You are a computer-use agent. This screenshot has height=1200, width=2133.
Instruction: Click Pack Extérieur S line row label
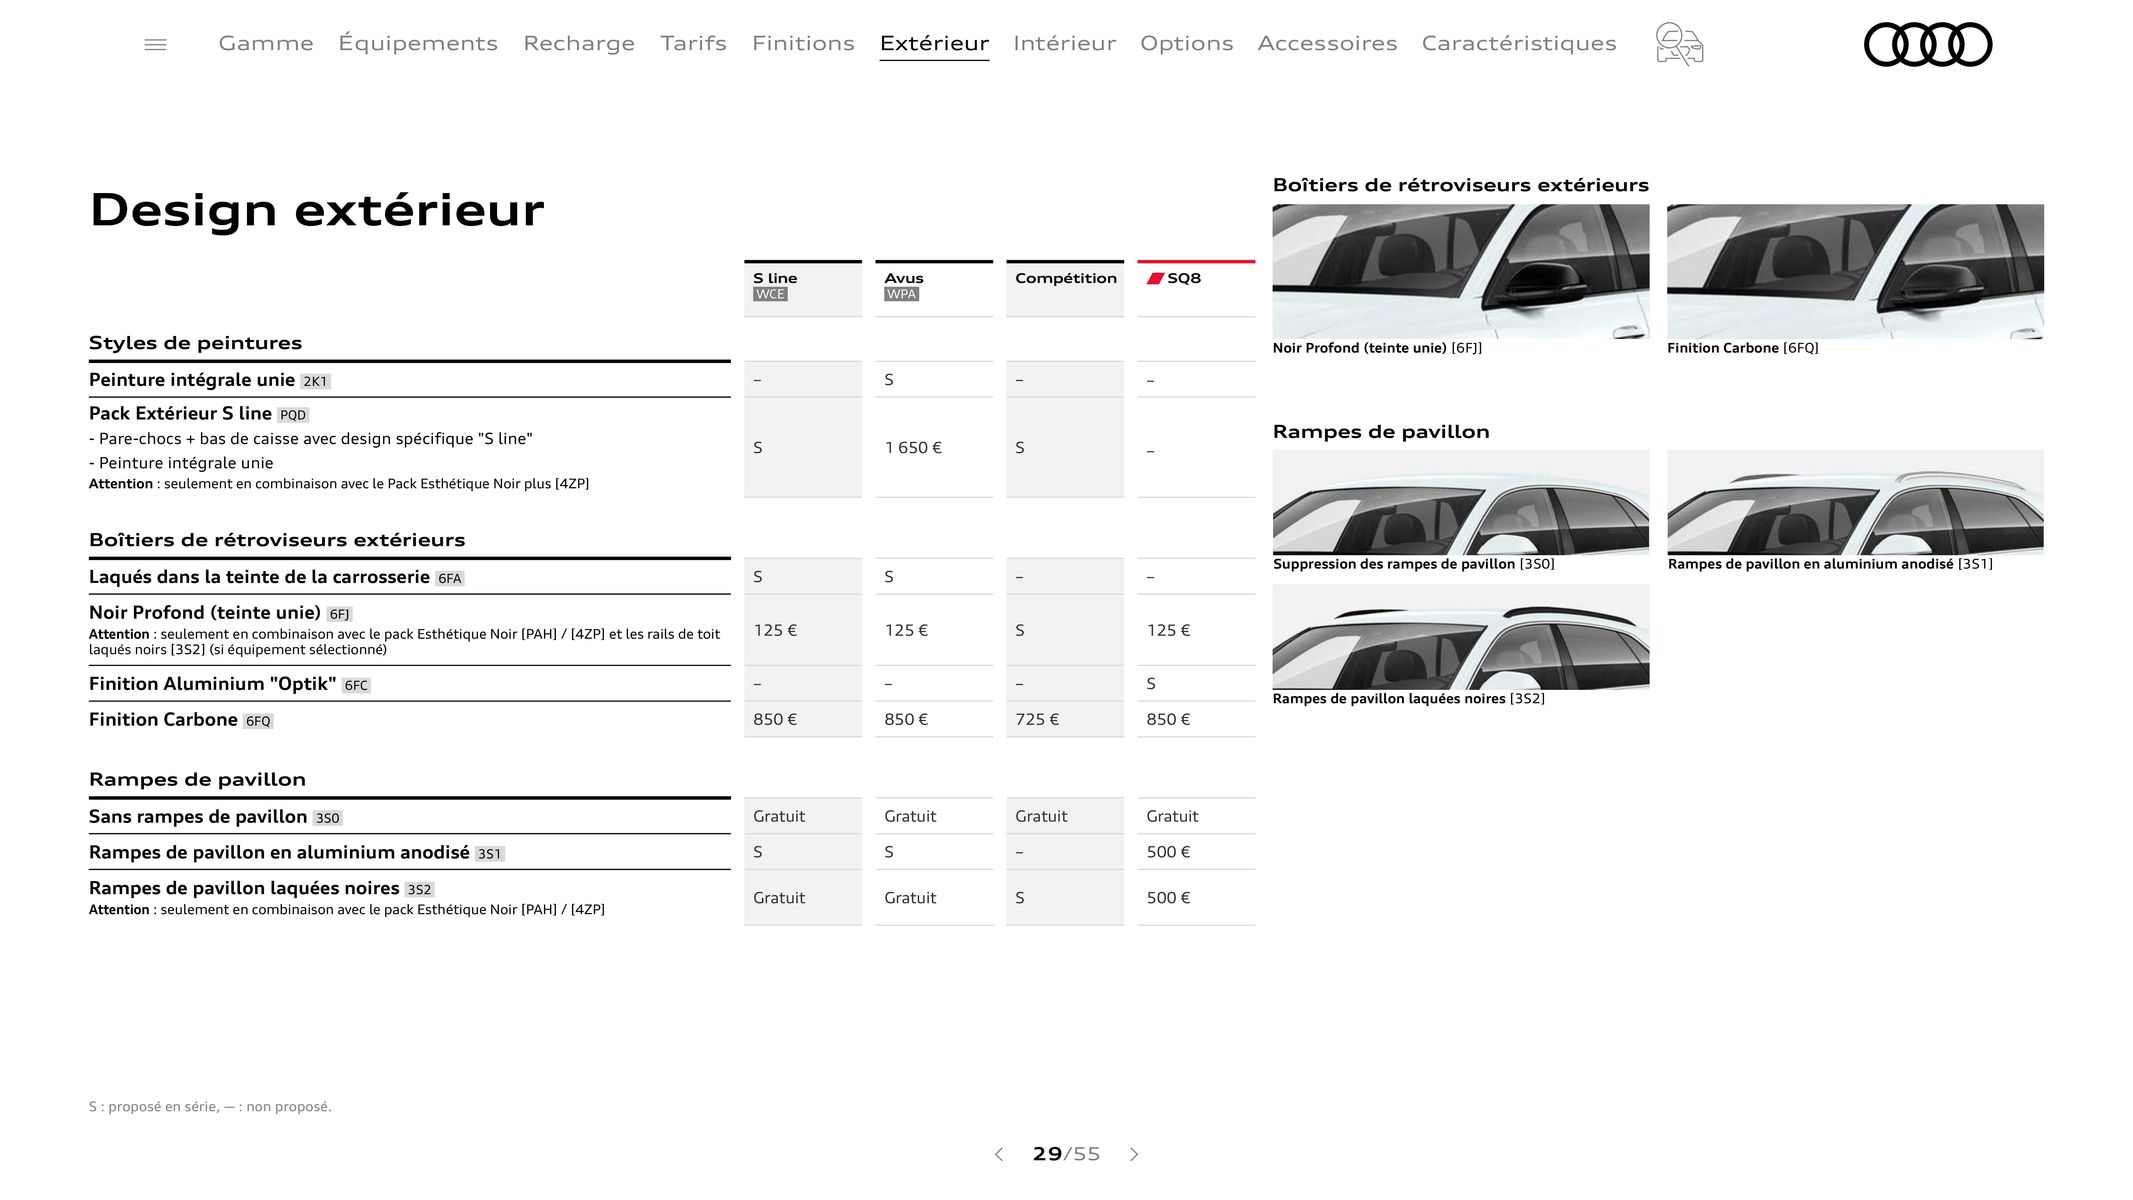[x=180, y=413]
